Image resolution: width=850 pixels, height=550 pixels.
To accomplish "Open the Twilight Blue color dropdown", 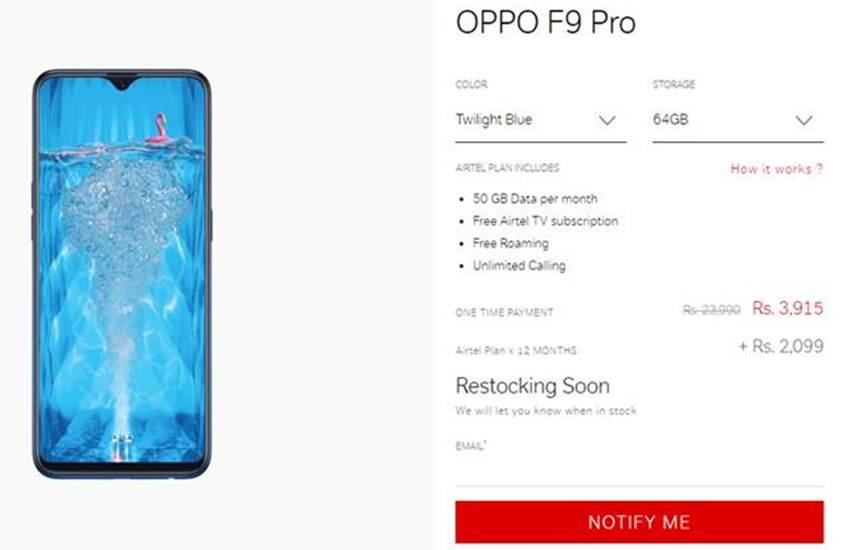I will point(540,121).
